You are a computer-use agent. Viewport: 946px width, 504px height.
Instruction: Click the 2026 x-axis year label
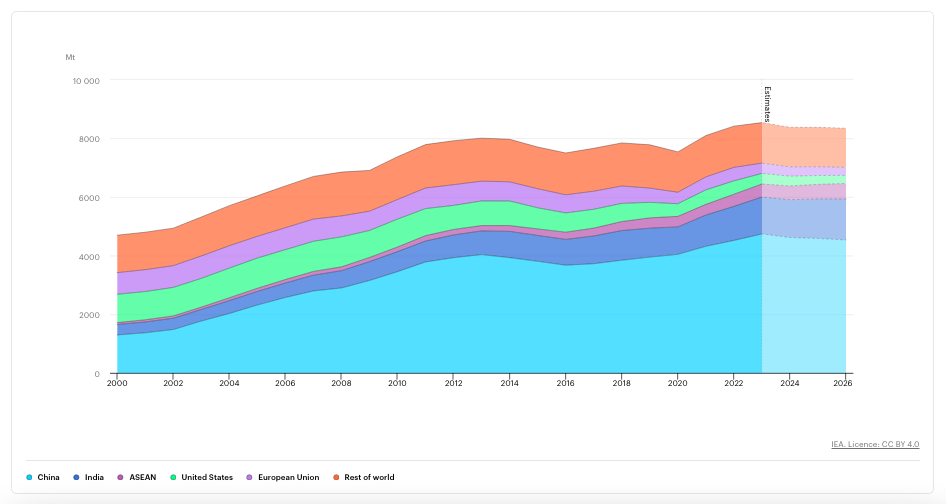[843, 383]
